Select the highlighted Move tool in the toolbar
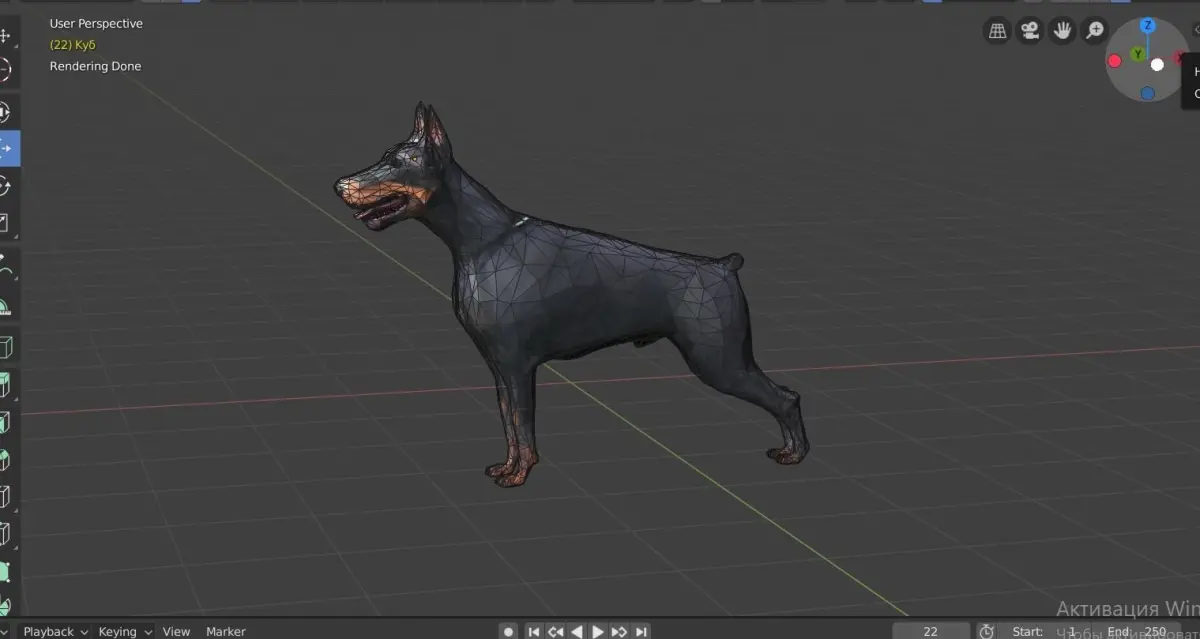The image size is (1200, 639). click(8, 148)
